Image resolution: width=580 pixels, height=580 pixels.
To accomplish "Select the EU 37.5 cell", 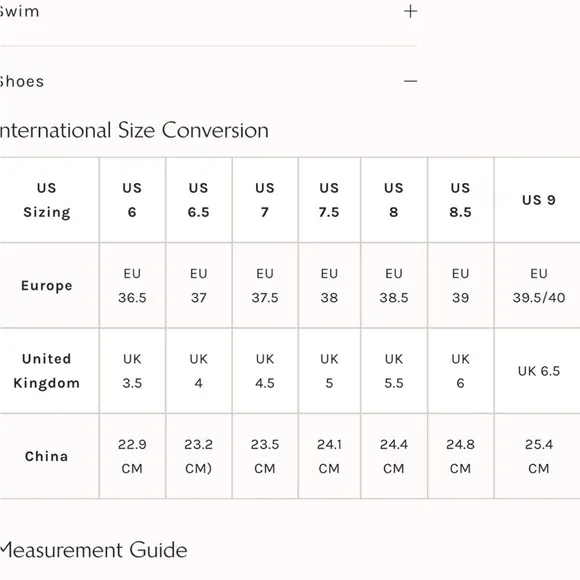I will (265, 286).
